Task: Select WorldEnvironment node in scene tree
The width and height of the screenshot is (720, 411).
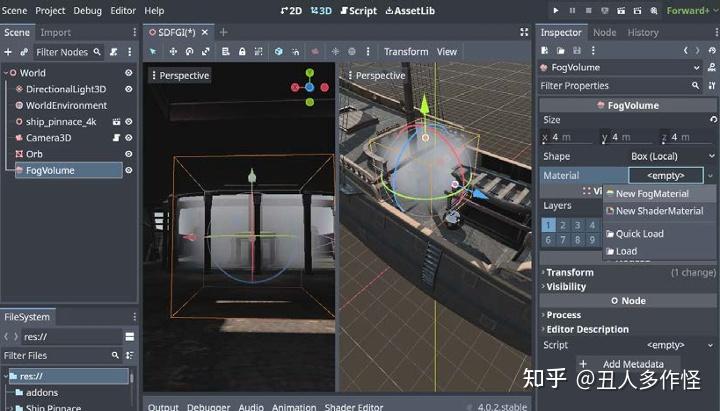Action: [66, 105]
